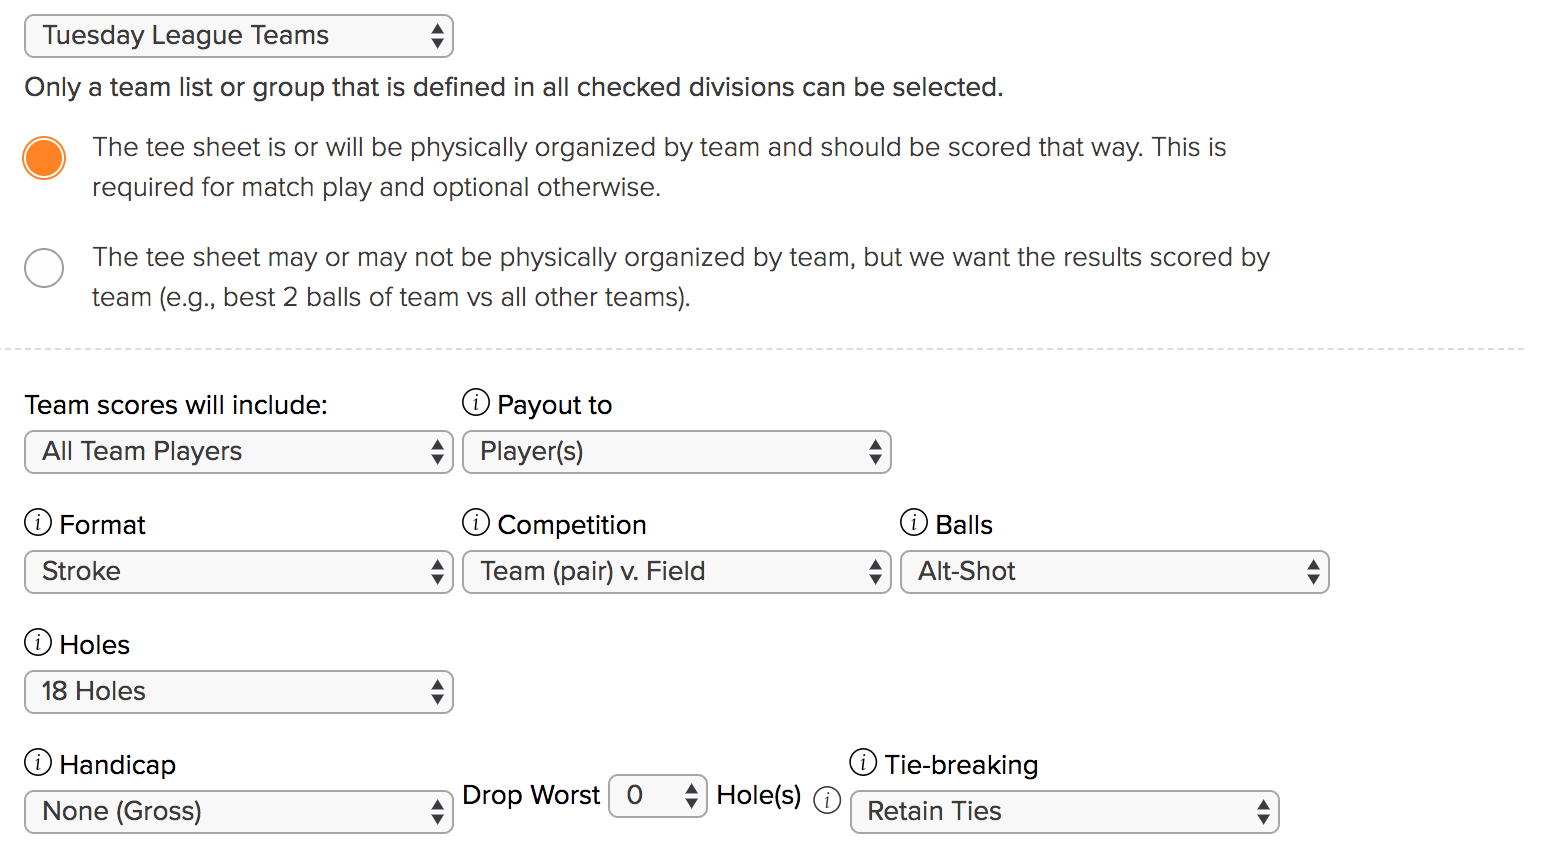Choose the results scored by team radio button
The image size is (1556, 858).
[44, 268]
